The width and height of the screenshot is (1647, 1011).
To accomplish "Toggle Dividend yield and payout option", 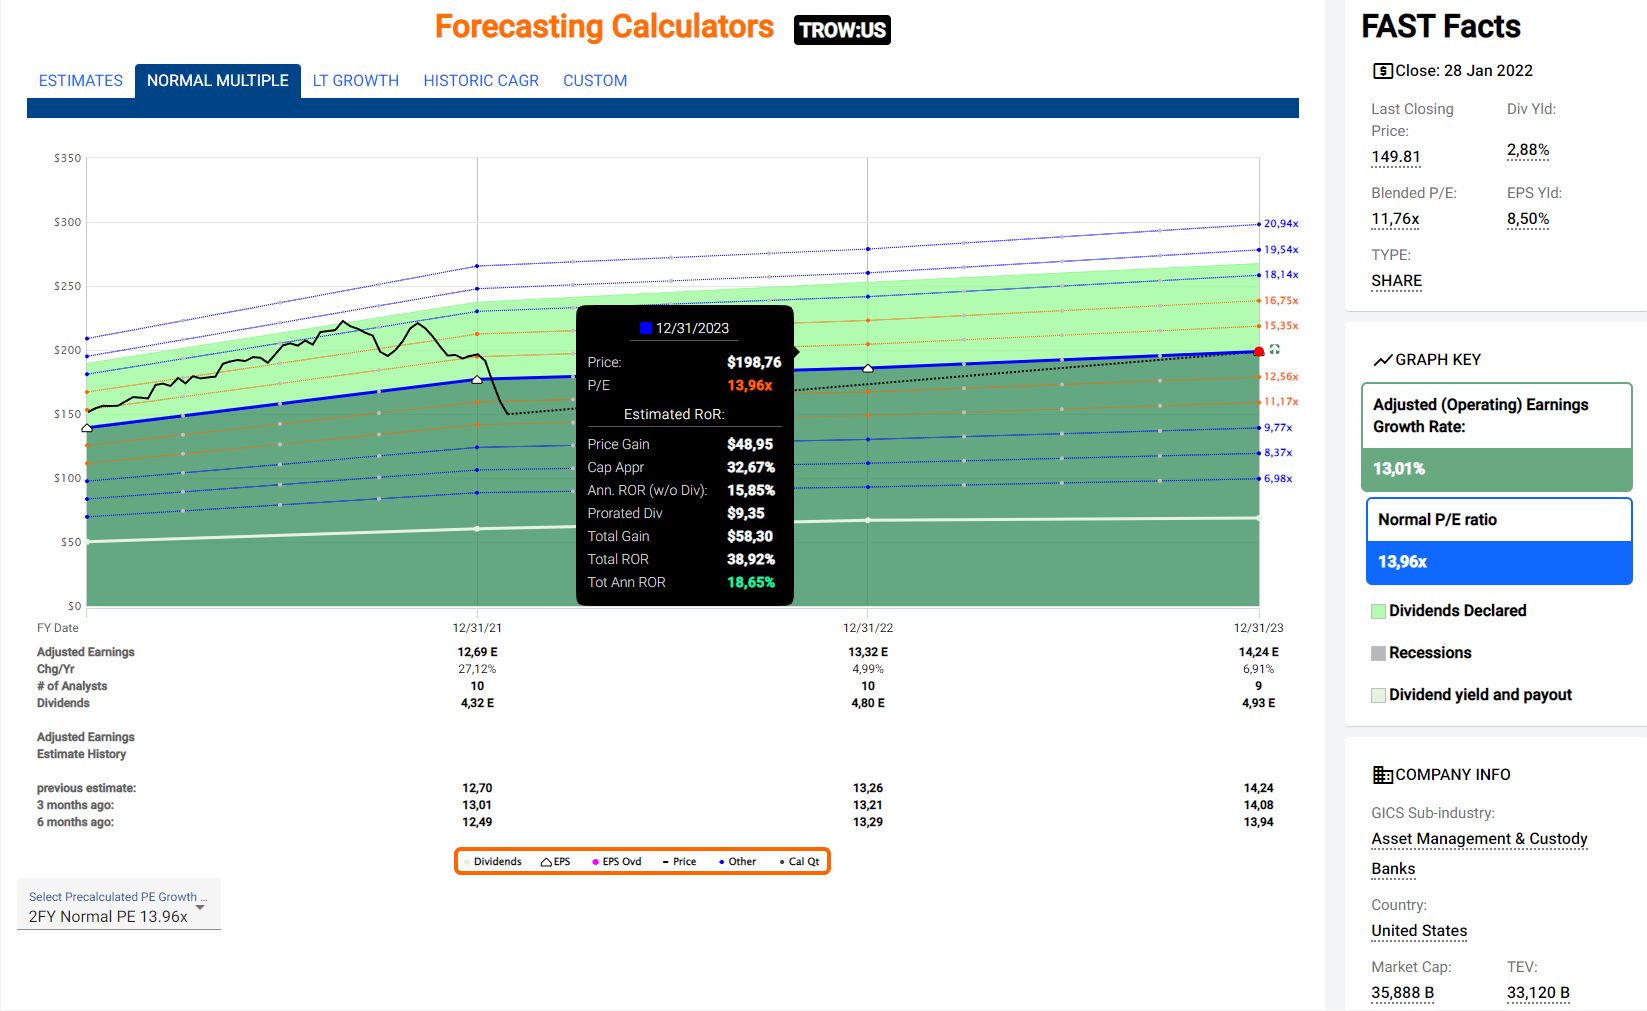I will pyautogui.click(x=1379, y=695).
